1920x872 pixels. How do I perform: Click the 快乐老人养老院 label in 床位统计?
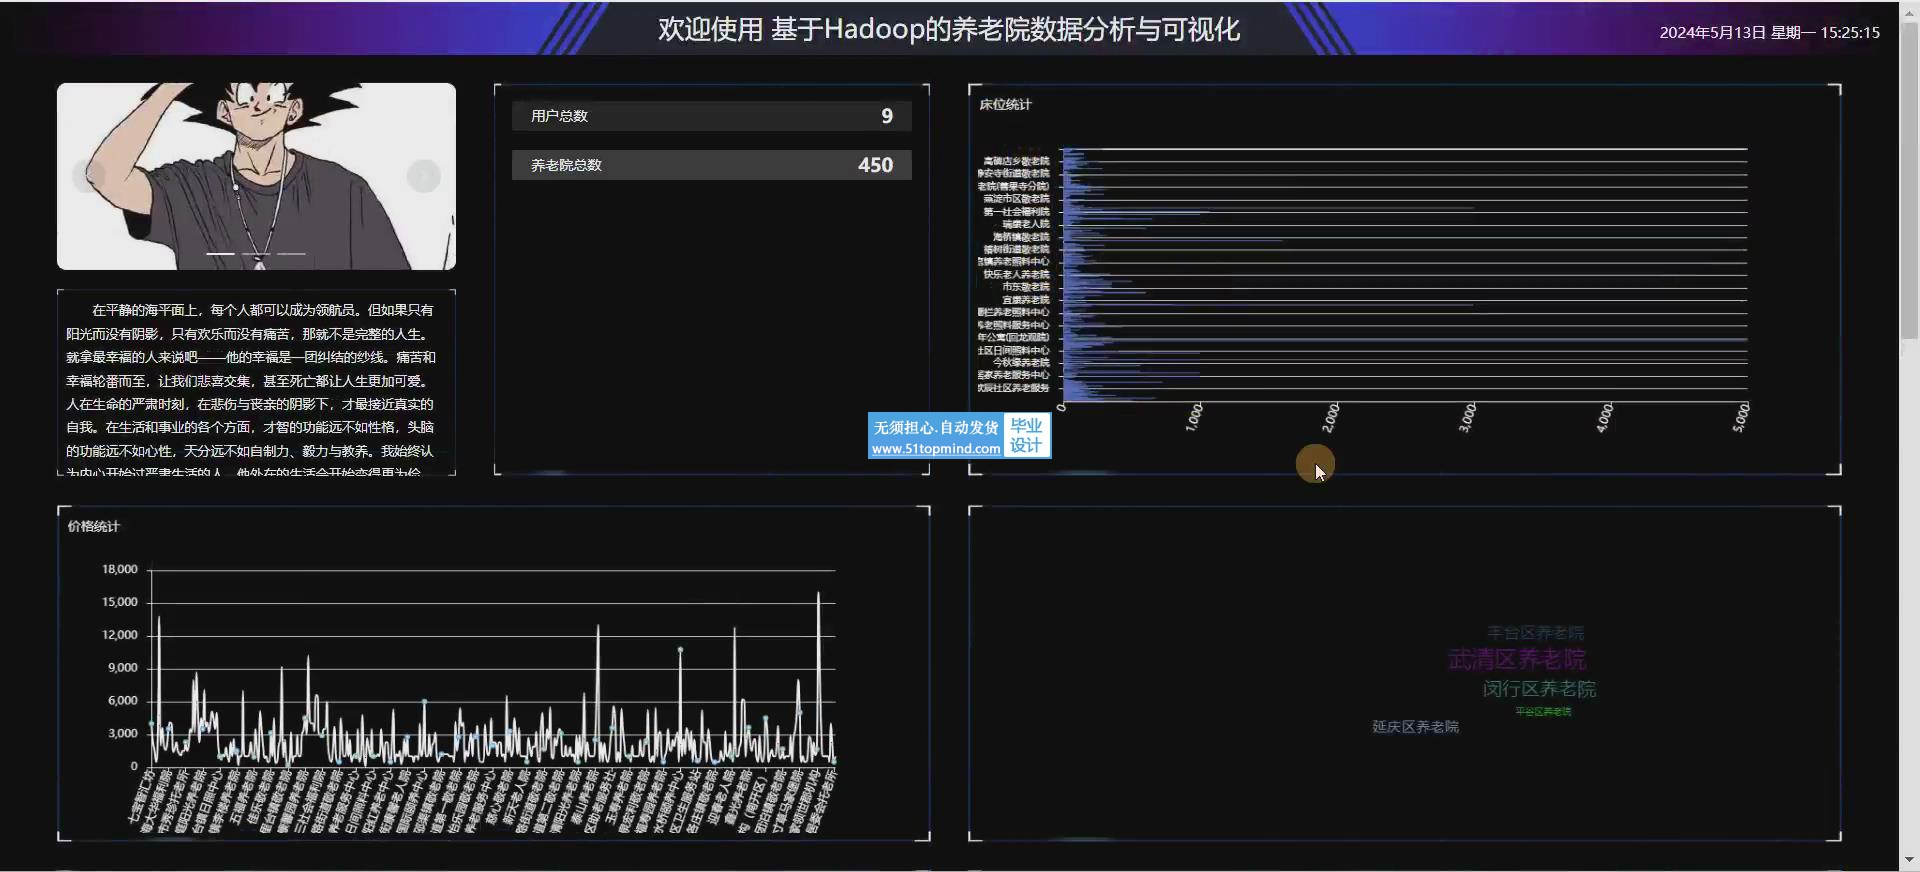(x=1016, y=274)
